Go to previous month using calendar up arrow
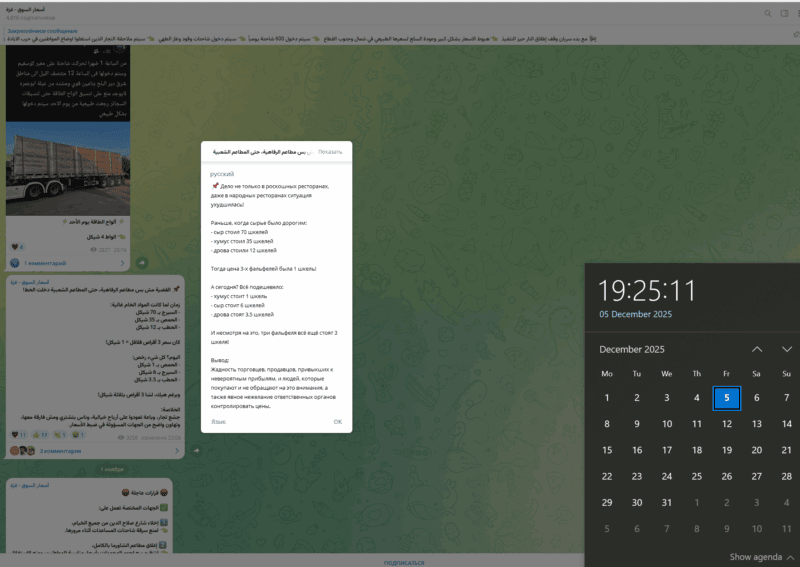 coord(756,349)
